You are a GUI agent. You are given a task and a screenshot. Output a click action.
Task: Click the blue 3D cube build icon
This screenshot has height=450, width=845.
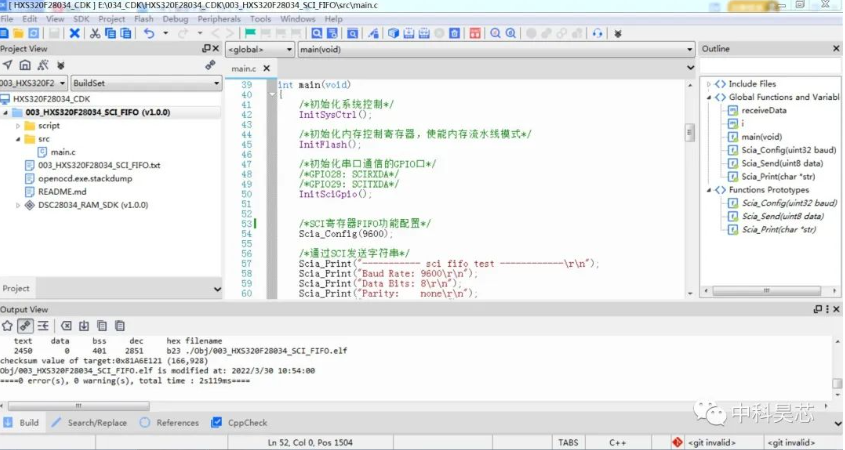(393, 33)
